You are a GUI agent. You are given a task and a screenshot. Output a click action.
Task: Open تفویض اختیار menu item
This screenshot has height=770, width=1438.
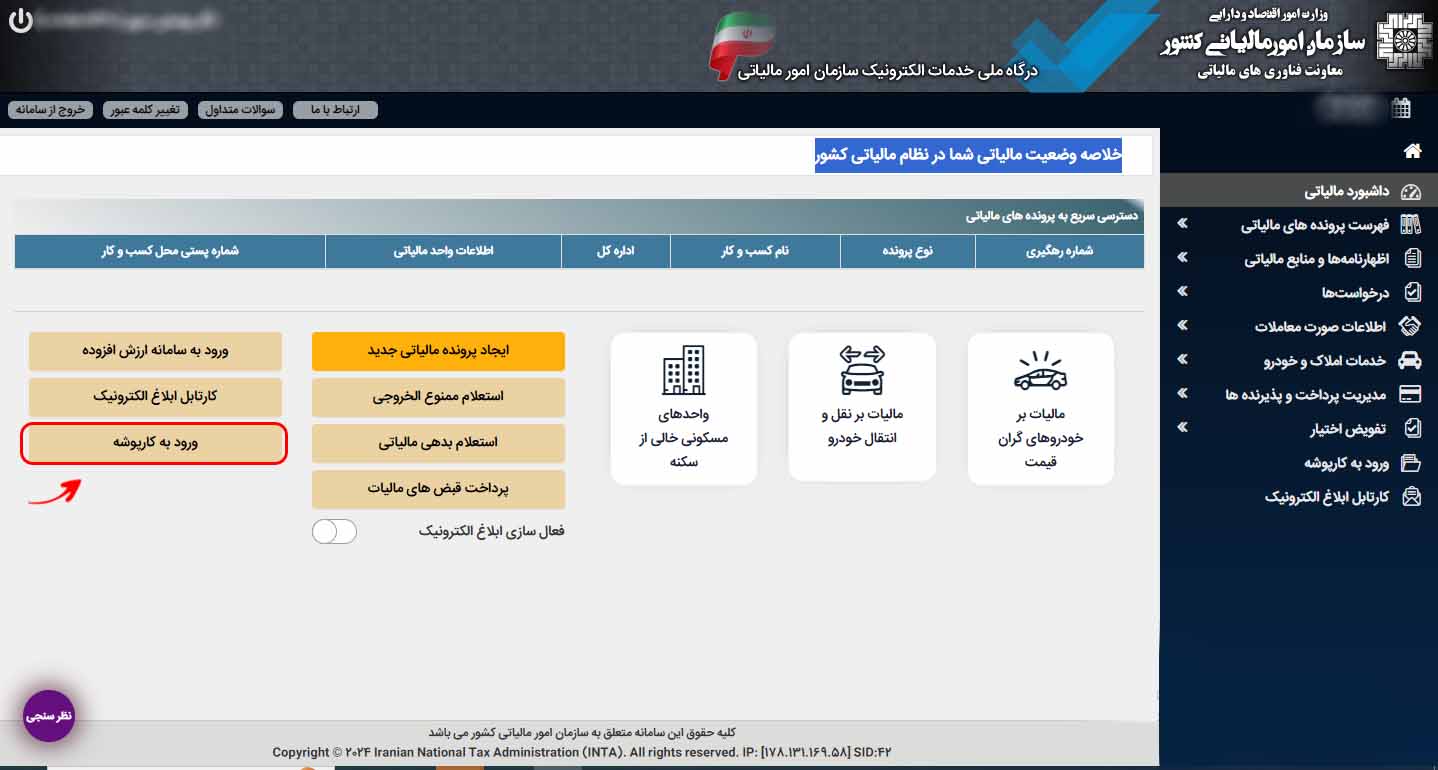1348,429
